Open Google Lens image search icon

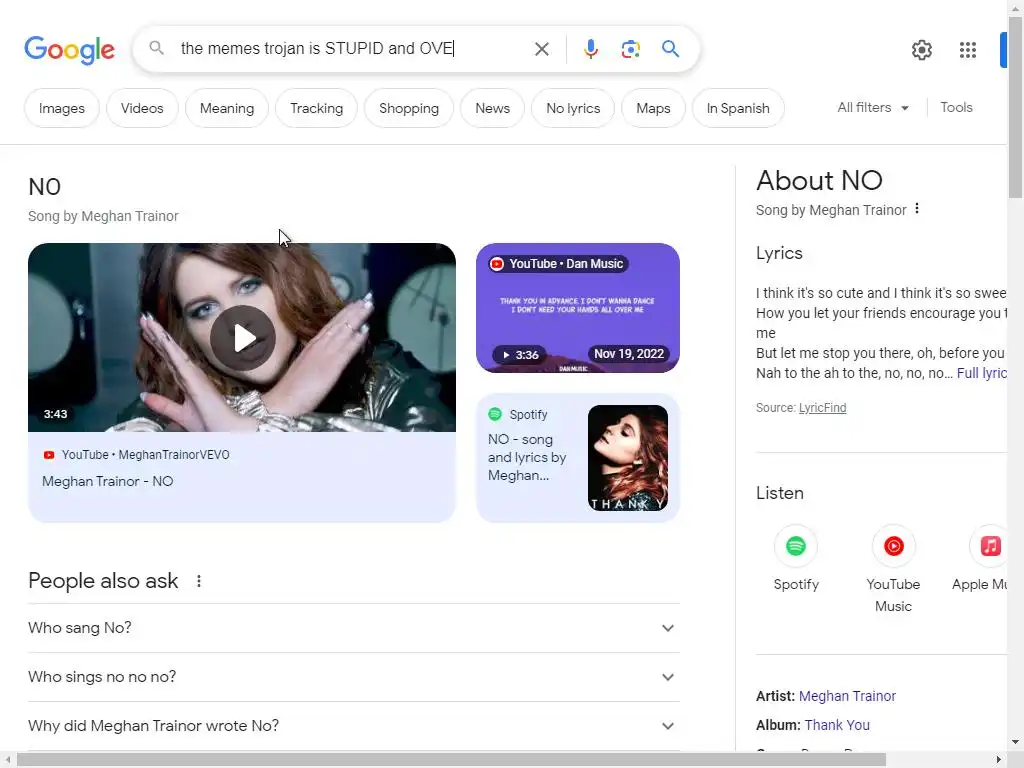coord(630,49)
